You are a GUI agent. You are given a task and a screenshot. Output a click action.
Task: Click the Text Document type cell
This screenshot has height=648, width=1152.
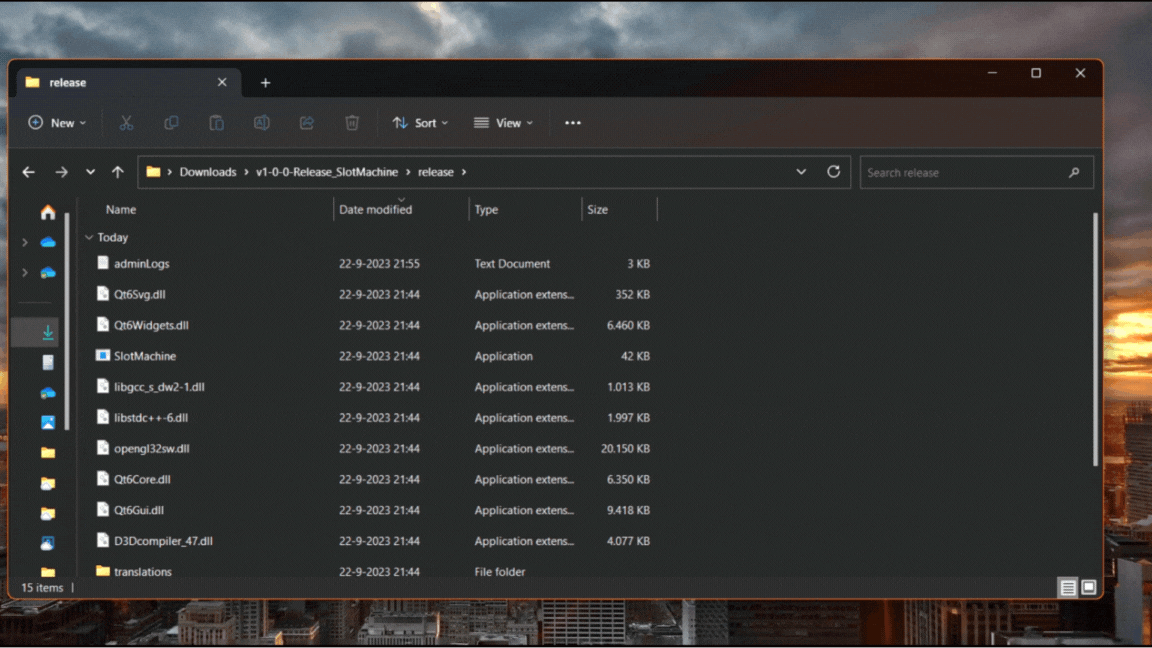[x=512, y=264]
